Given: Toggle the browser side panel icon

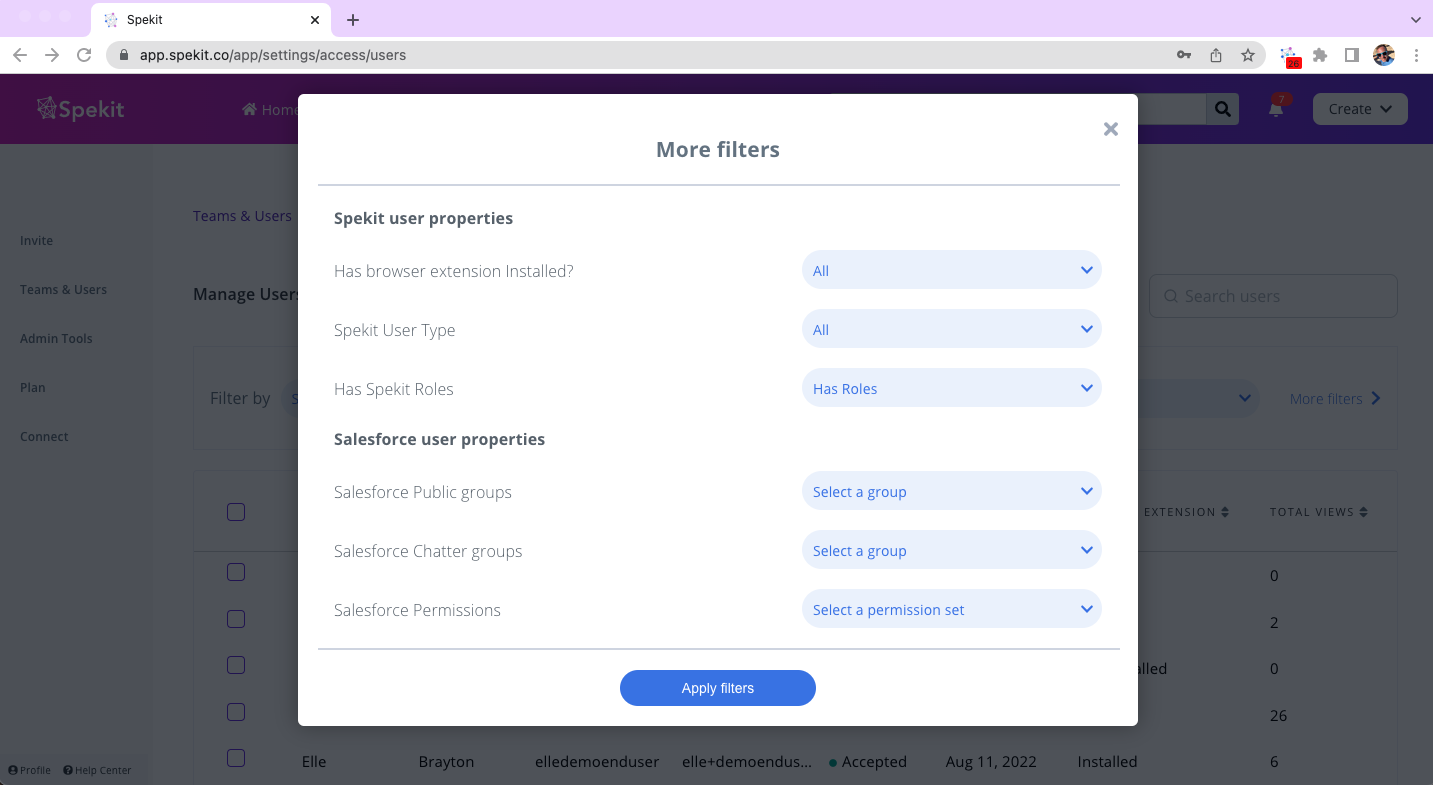Looking at the screenshot, I should point(1352,55).
